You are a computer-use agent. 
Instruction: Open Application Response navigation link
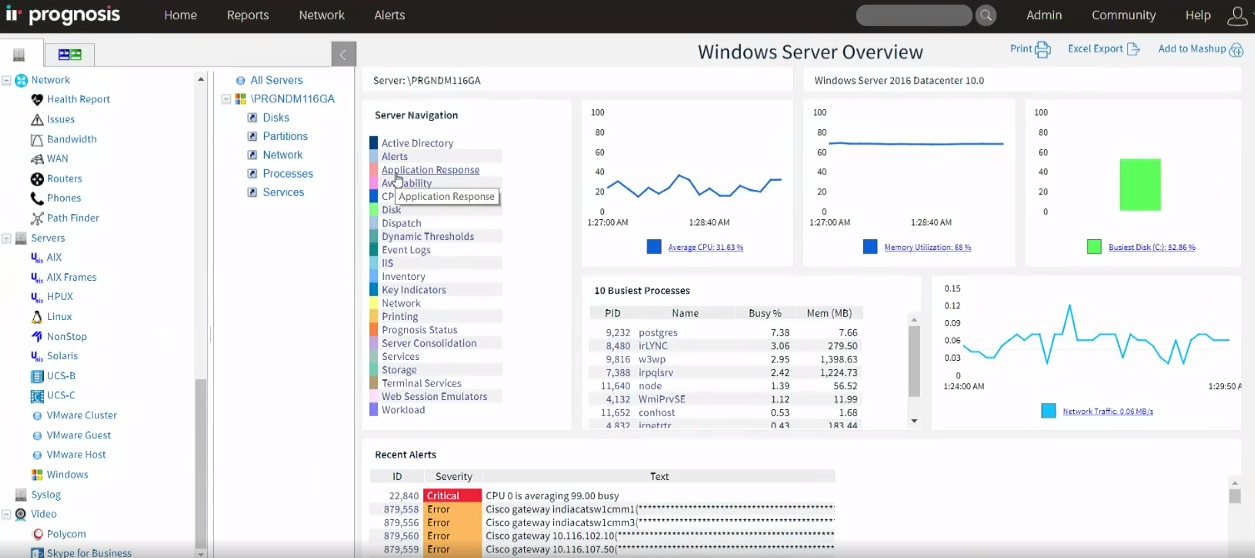point(430,170)
